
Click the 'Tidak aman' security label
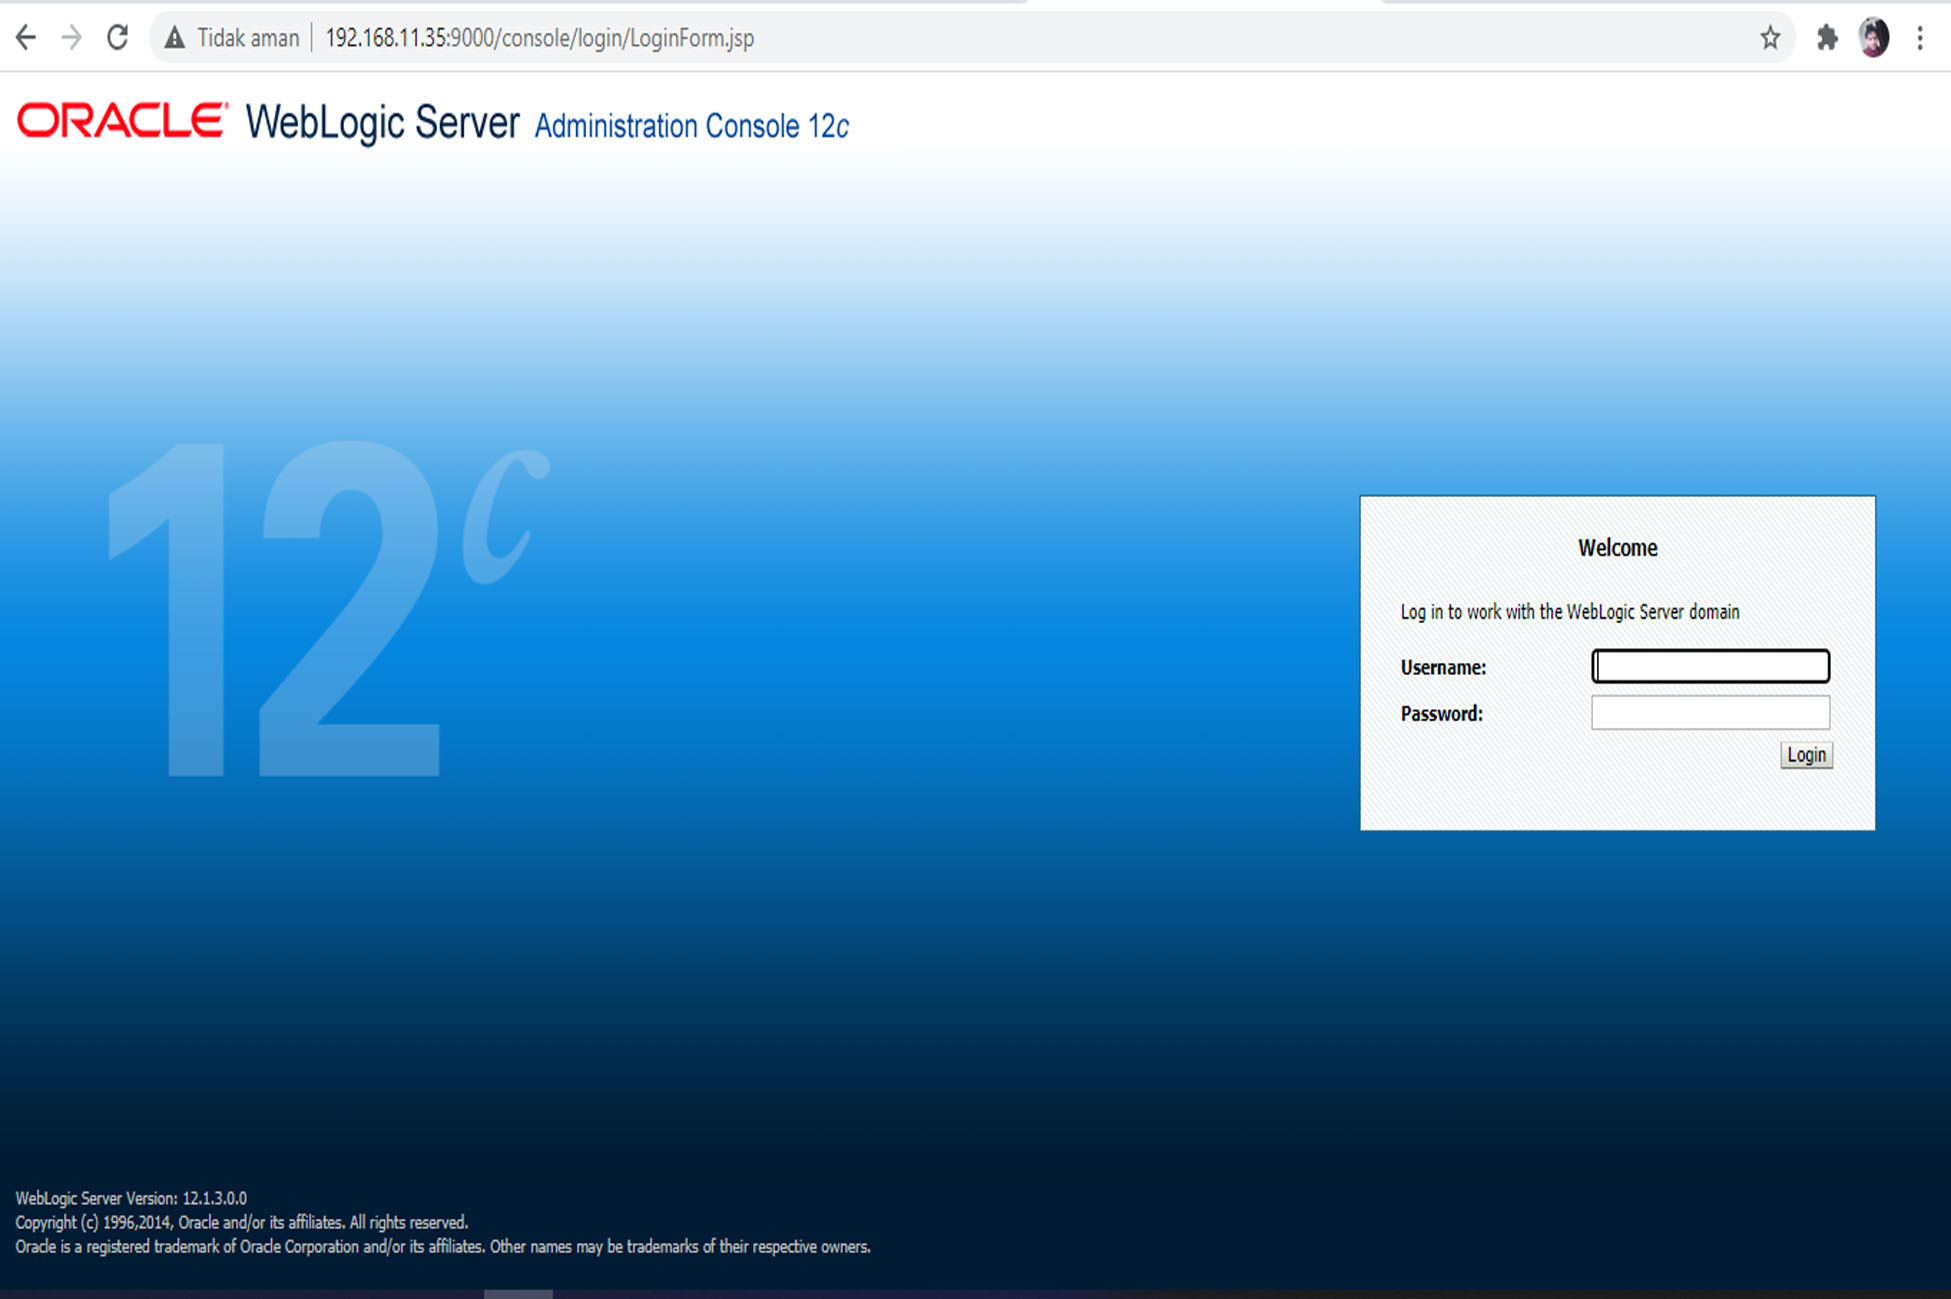point(248,38)
